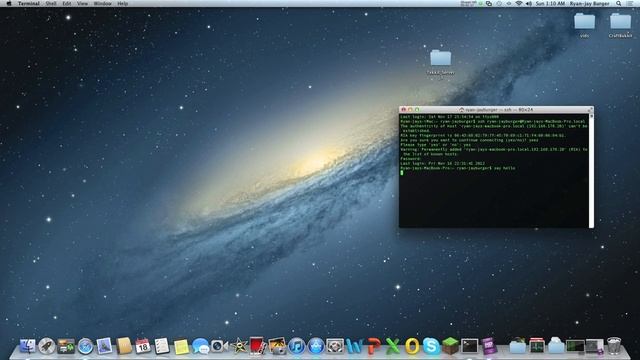Open Finder from the dock
This screenshot has height=360, width=640.
[27, 346]
